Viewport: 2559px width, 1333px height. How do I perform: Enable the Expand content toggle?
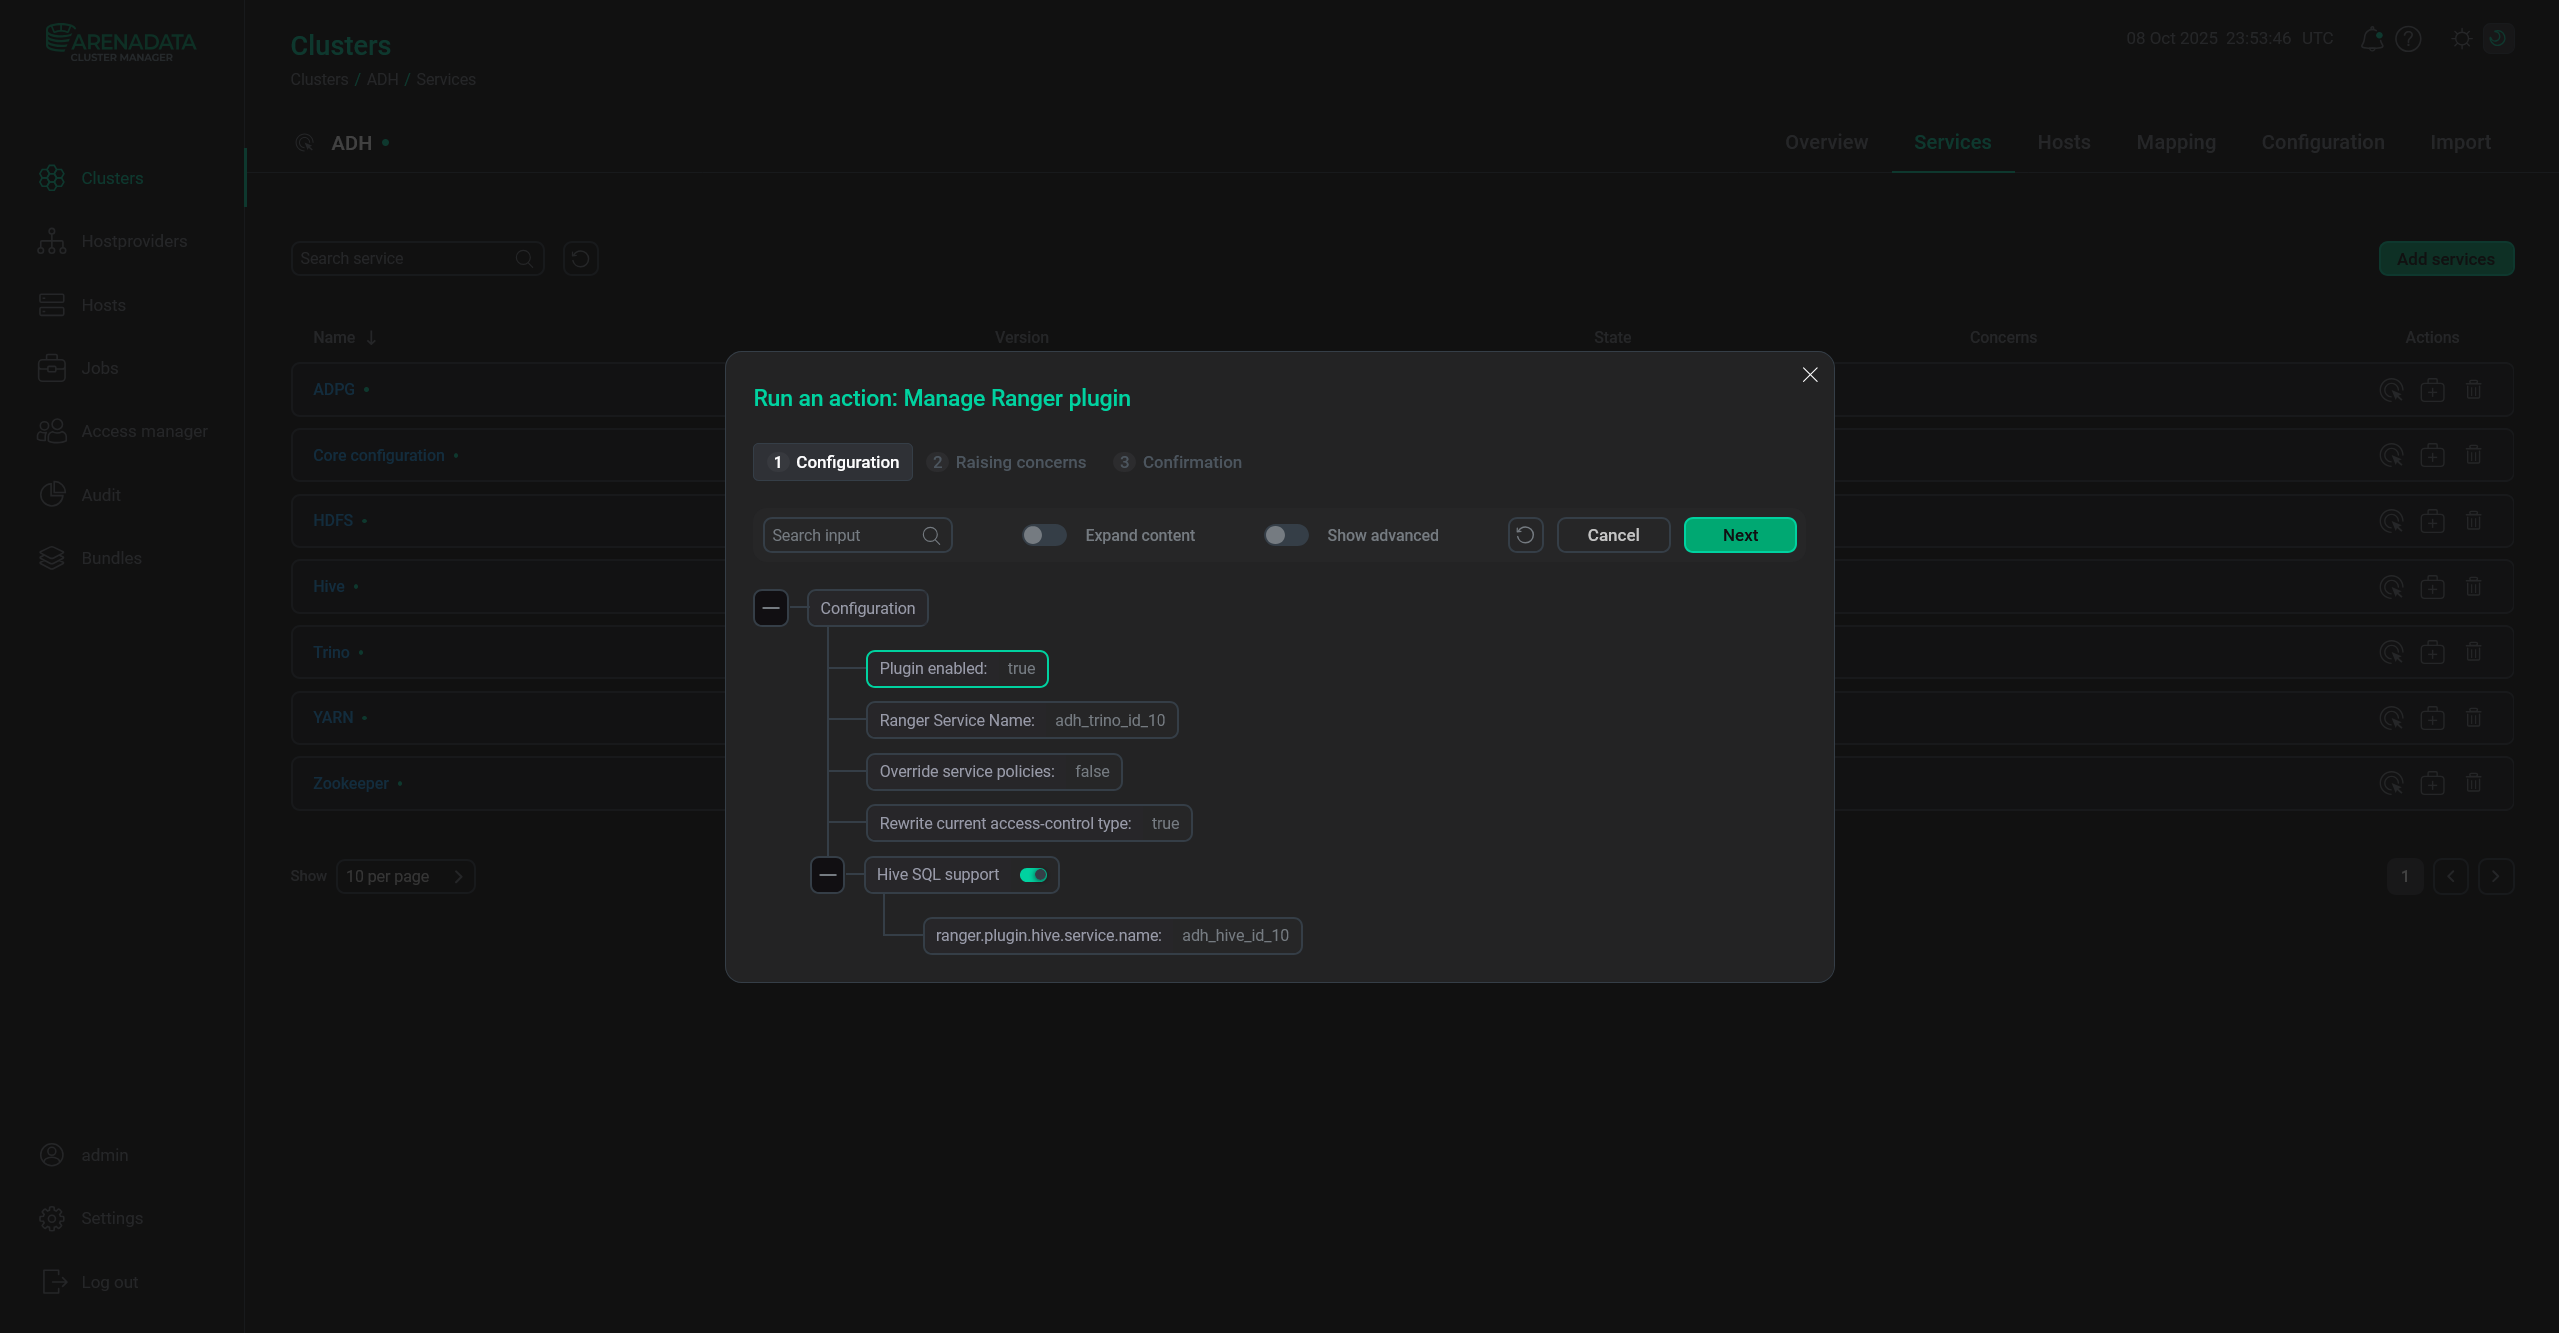coord(1043,535)
